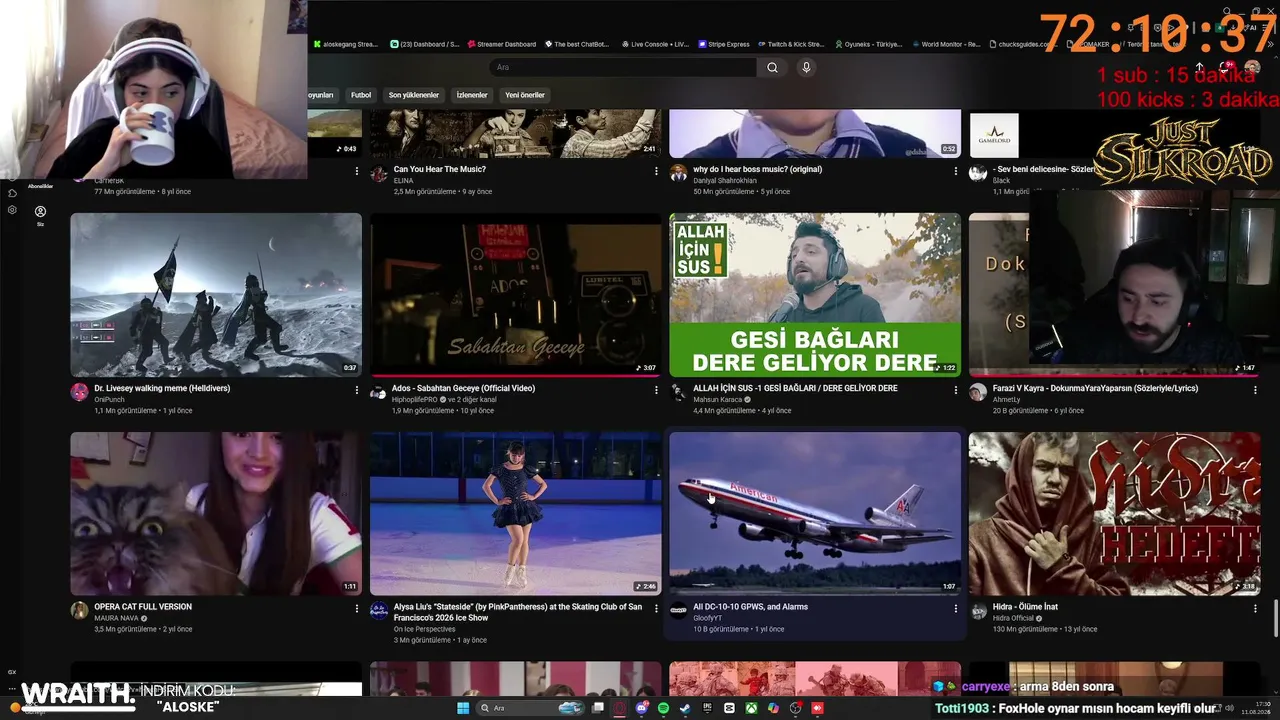Open AhmetLy channel avatar
This screenshot has width=1280, height=720.
[977, 392]
